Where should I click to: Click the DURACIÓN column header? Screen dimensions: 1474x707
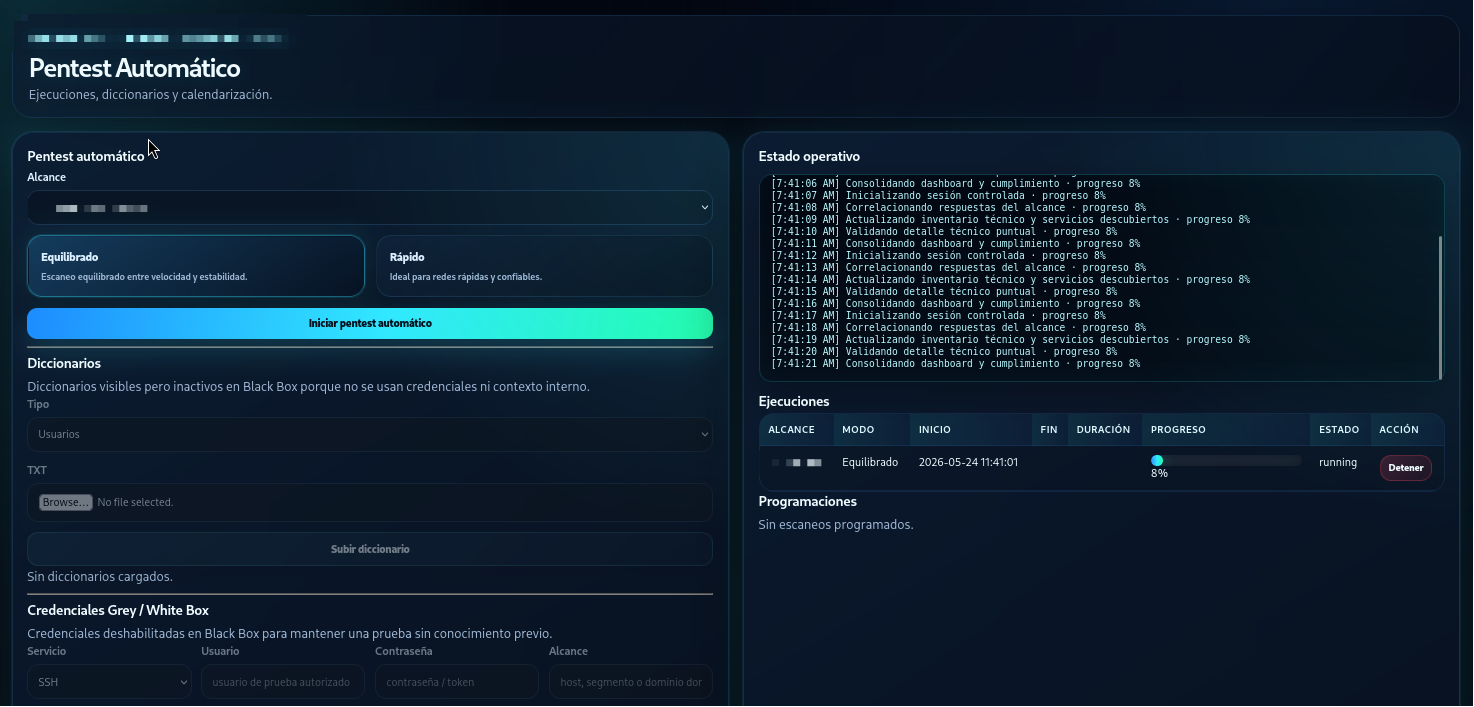pos(1103,430)
